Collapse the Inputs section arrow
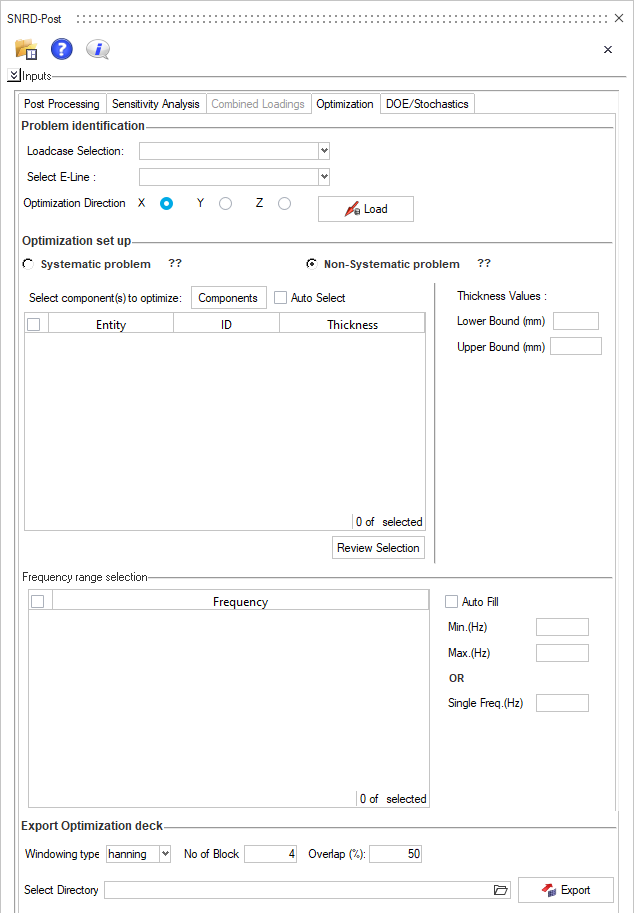634x913 pixels. [13, 75]
